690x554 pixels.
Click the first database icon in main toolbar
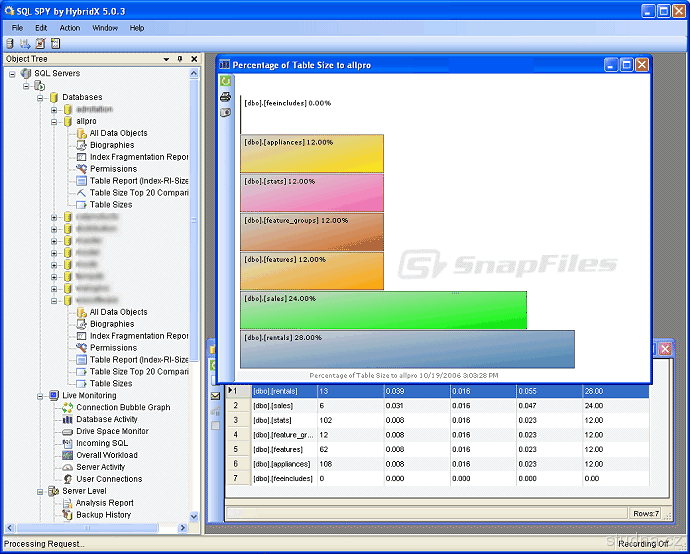pos(10,44)
